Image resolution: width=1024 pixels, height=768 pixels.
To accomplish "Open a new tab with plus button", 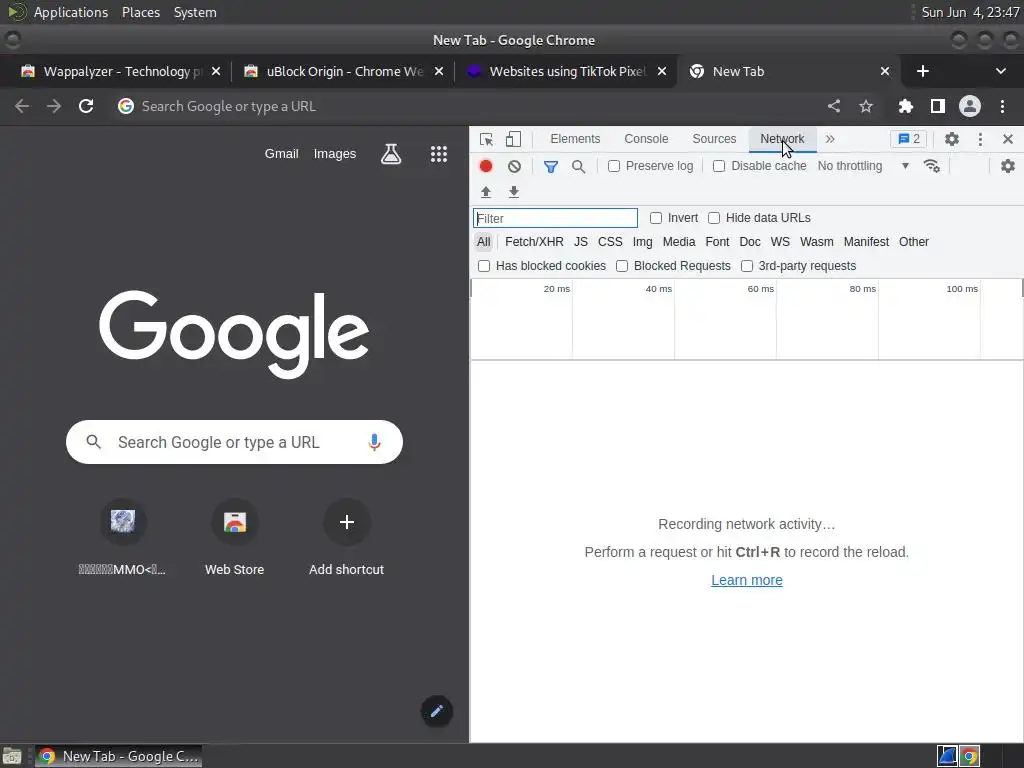I will coord(923,71).
